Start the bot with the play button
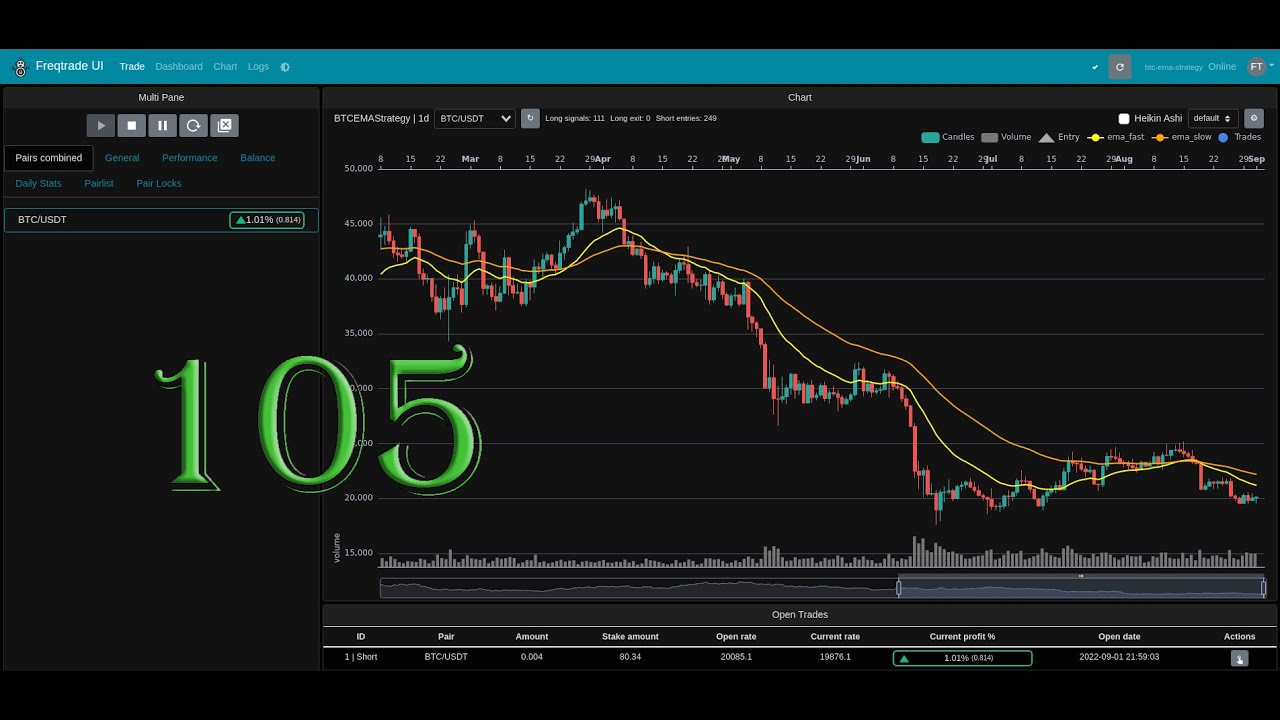This screenshot has height=720, width=1280. (101, 125)
